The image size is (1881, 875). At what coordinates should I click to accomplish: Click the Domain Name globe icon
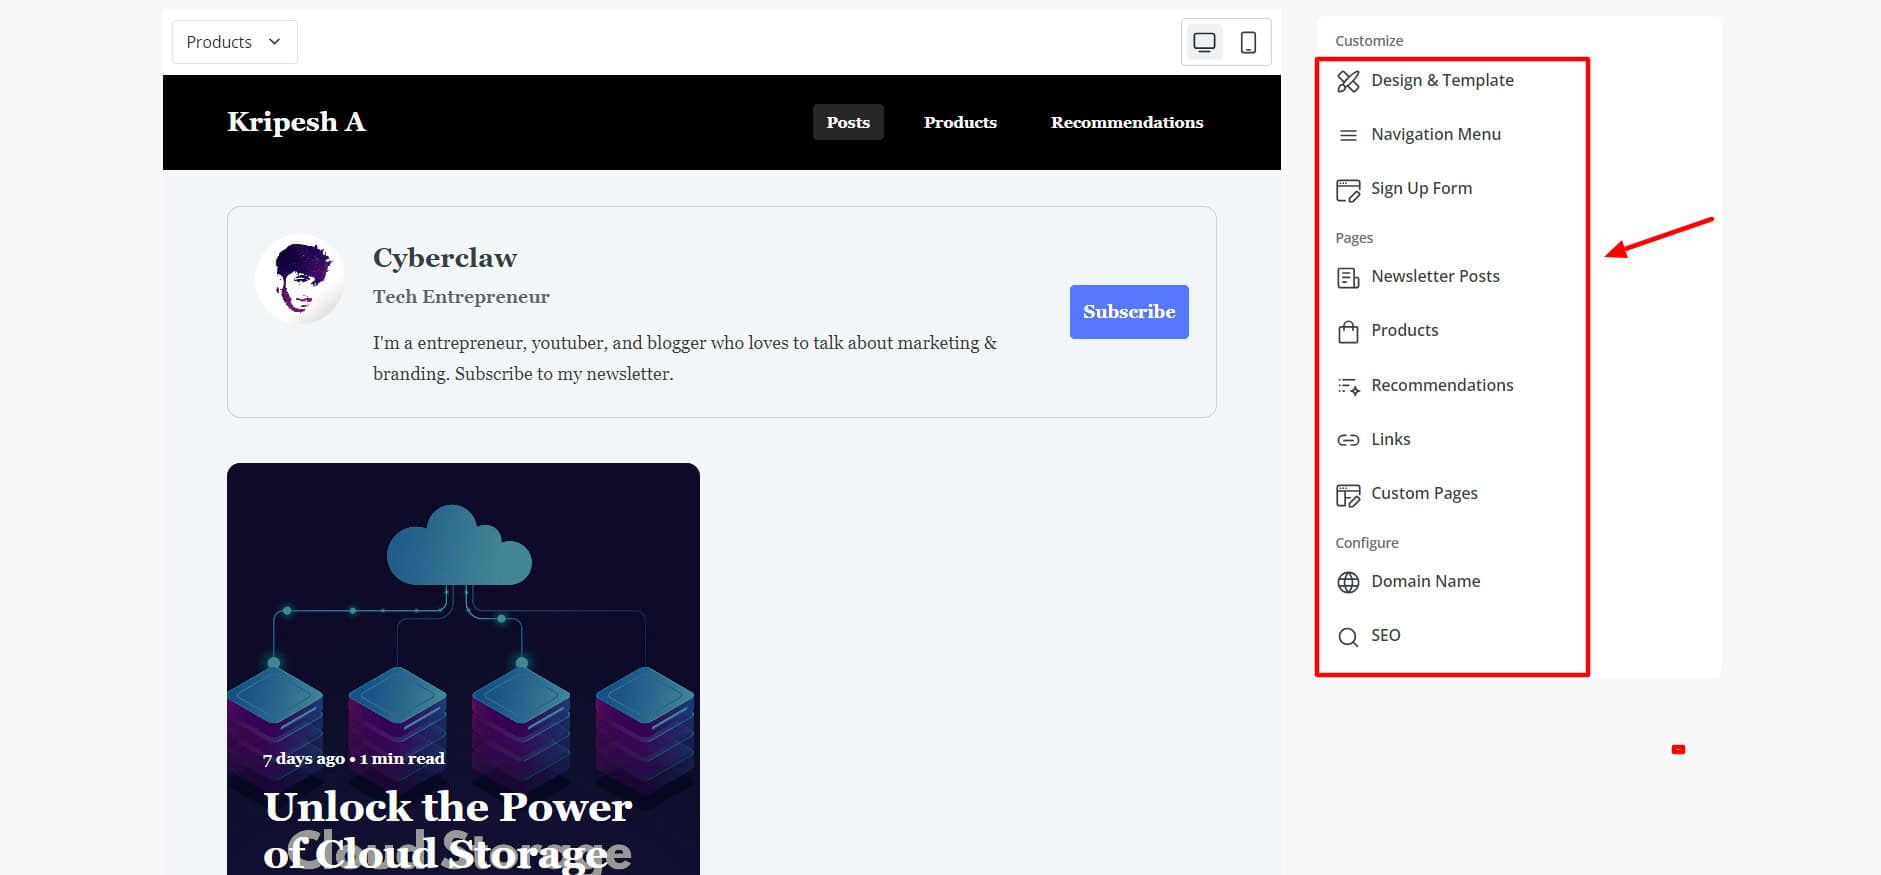(1348, 582)
